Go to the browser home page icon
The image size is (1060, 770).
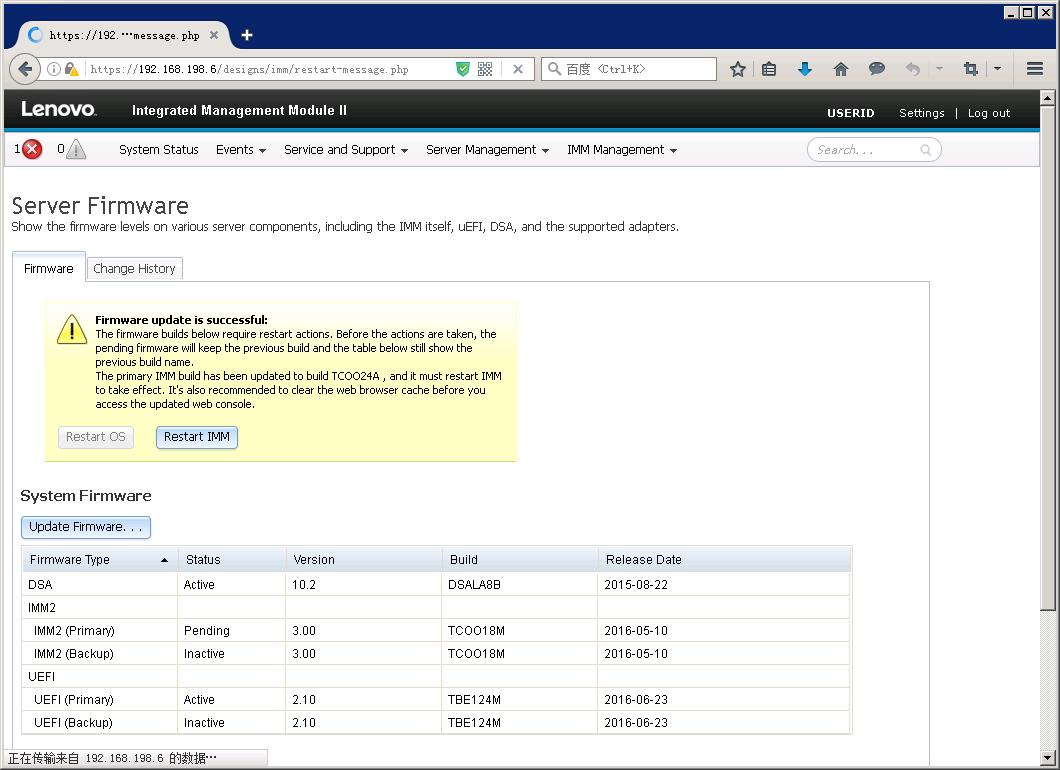point(840,69)
